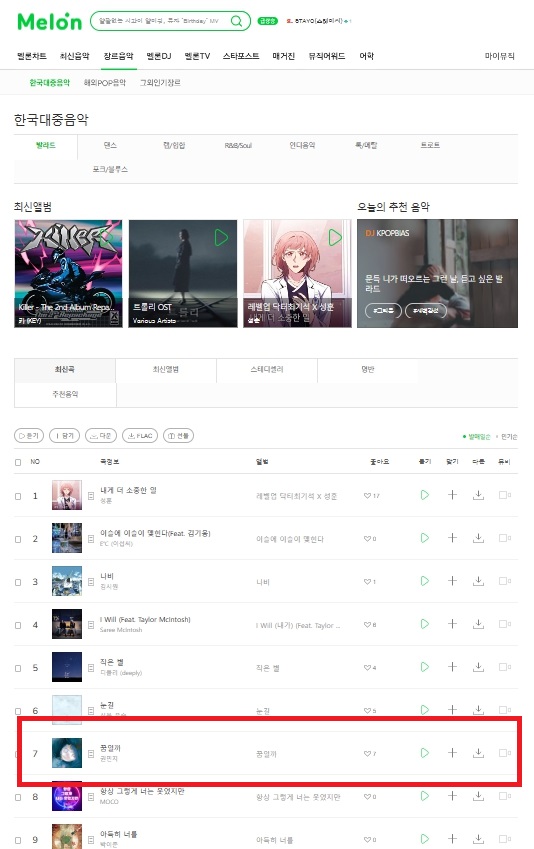The height and width of the screenshot is (849, 534).
Task: Check the select-all checkbox in list header
Action: click(18, 462)
